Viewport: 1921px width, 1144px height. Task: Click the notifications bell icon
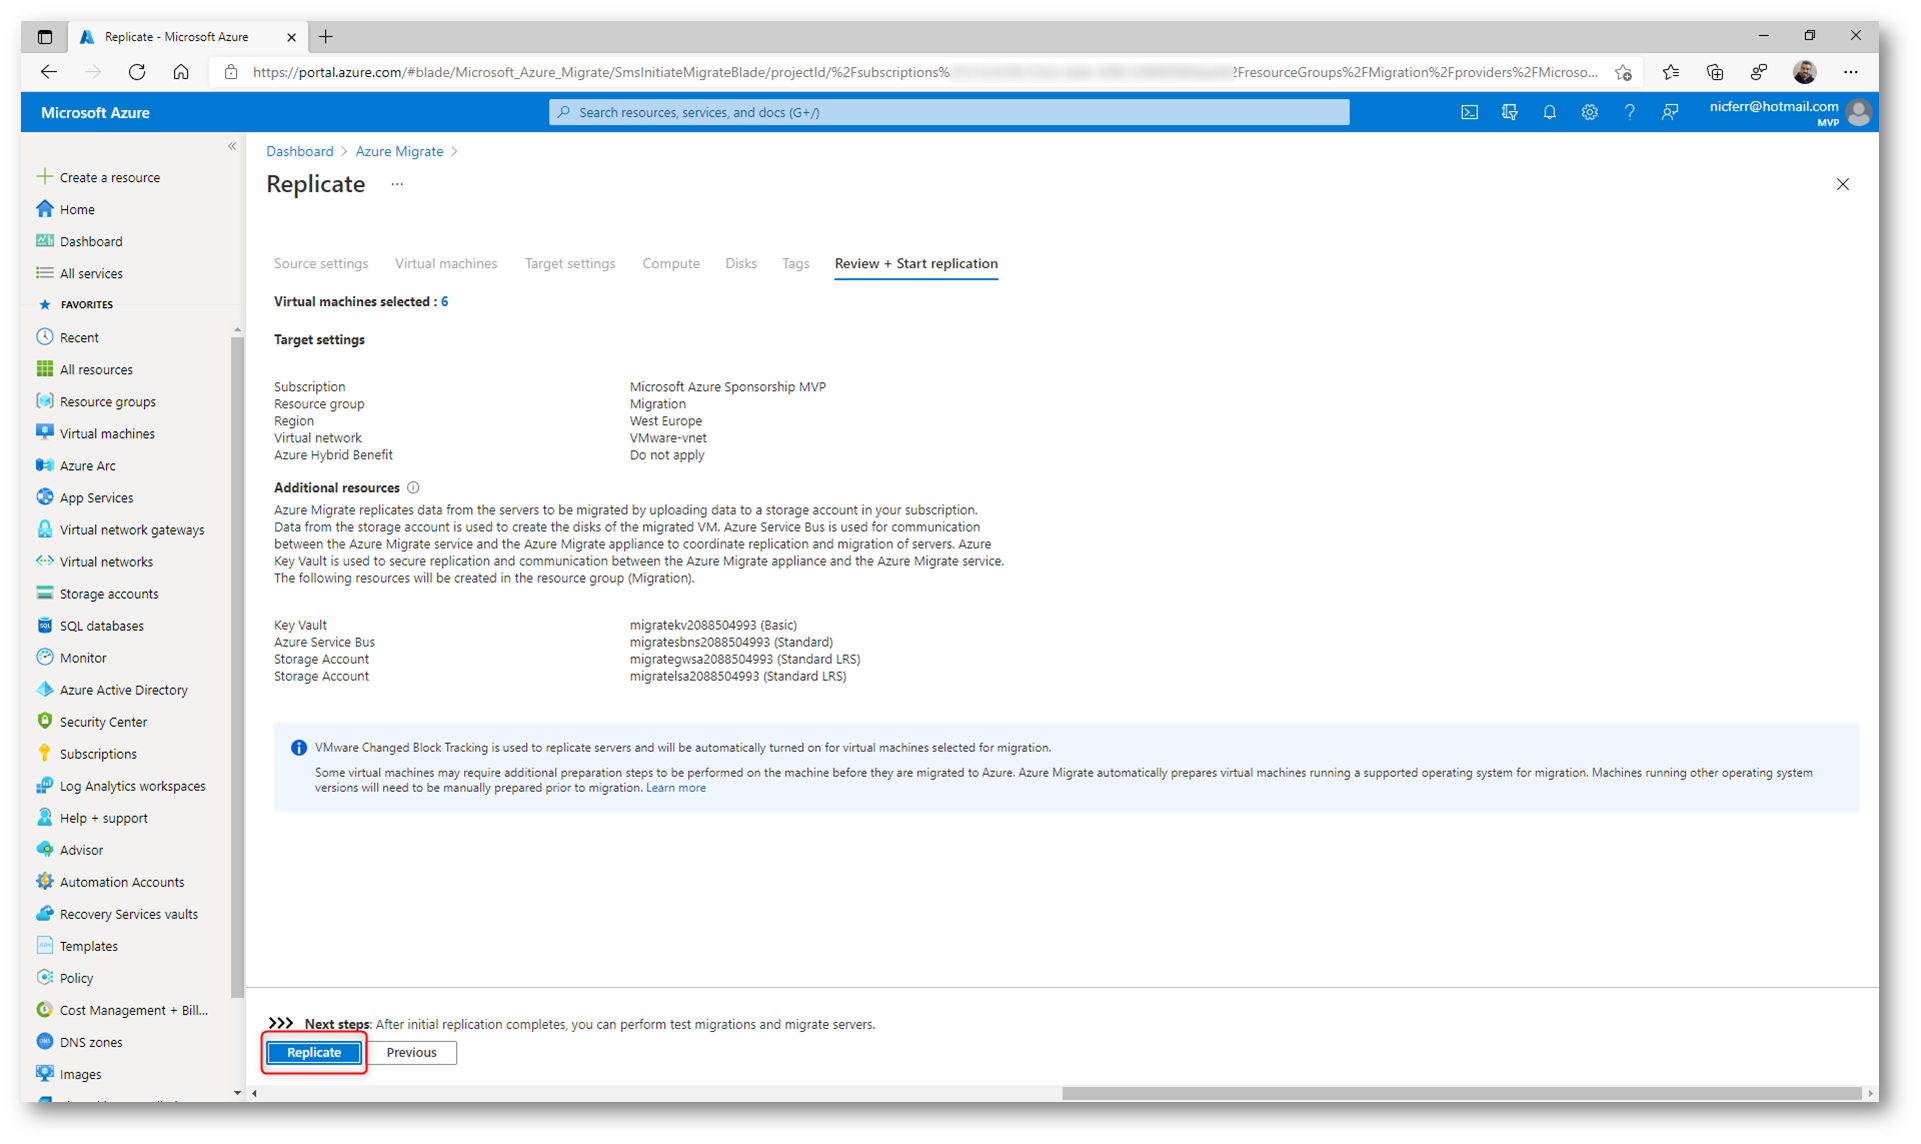1549,113
